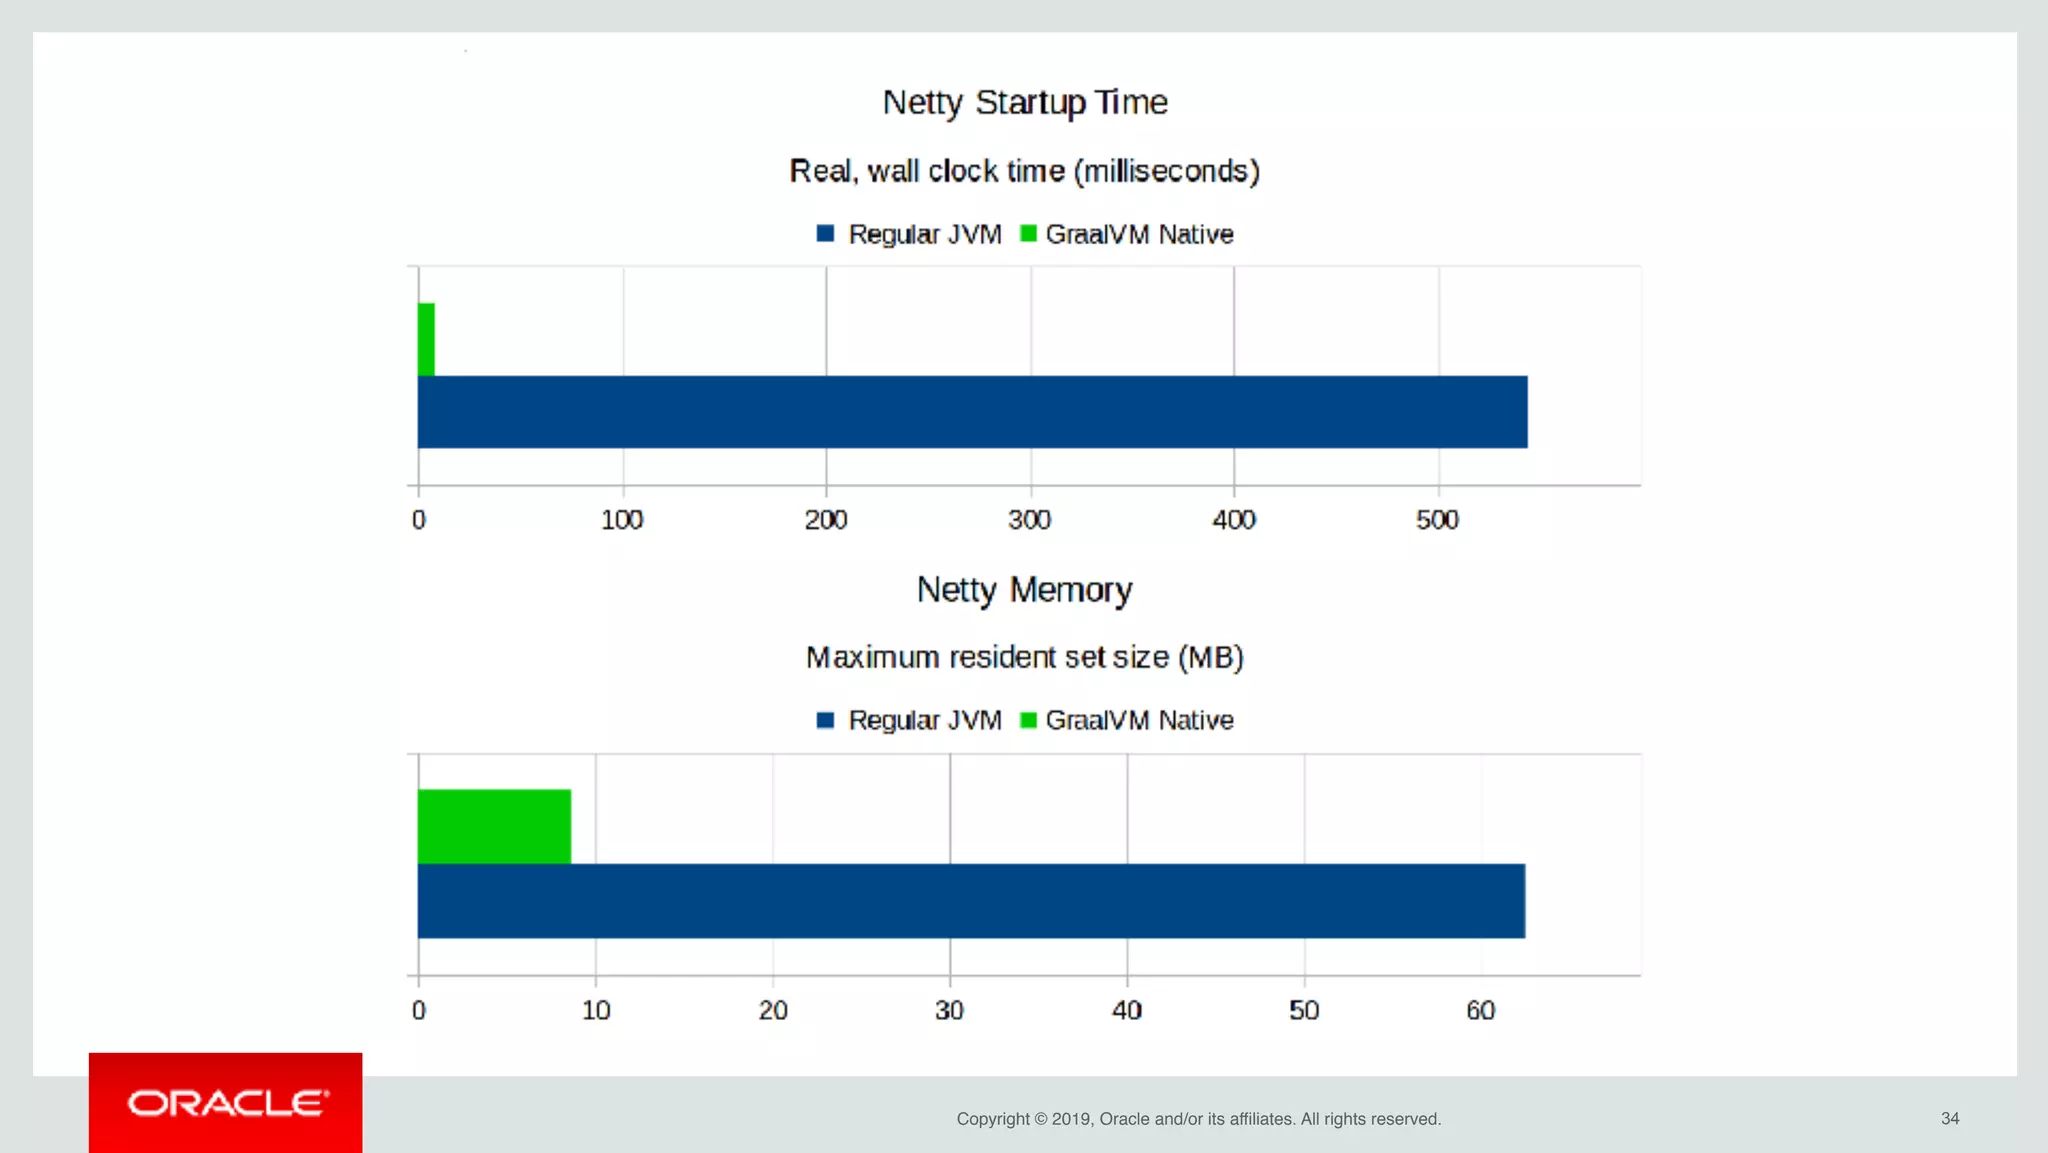This screenshot has height=1153, width=2048.
Task: Click the green GraalVM Native legend swatch in startup chart
Action: coord(1028,234)
